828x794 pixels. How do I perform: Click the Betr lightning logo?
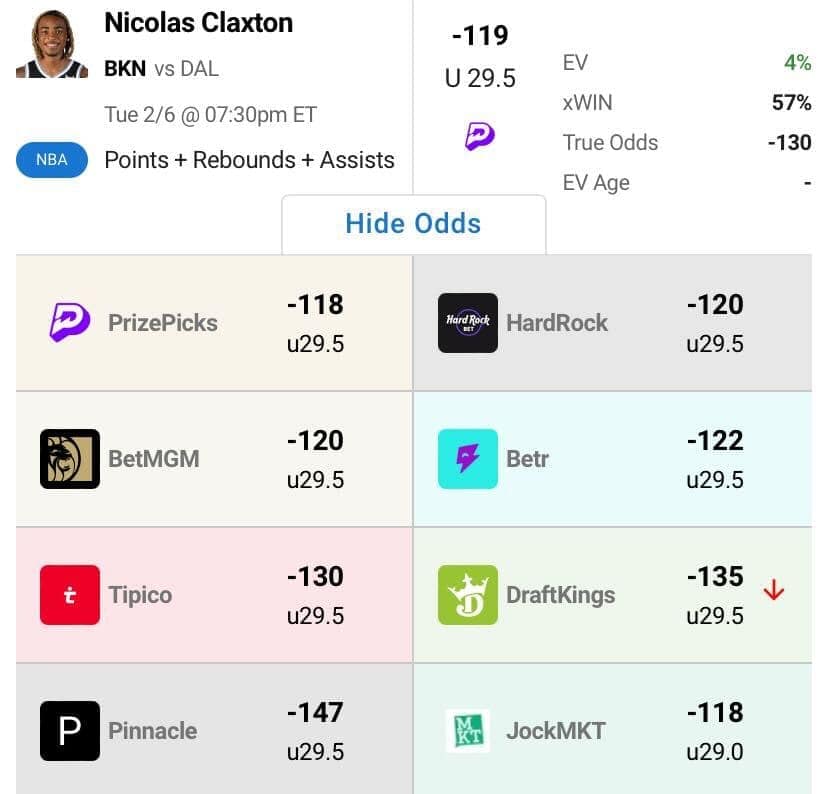click(x=468, y=459)
